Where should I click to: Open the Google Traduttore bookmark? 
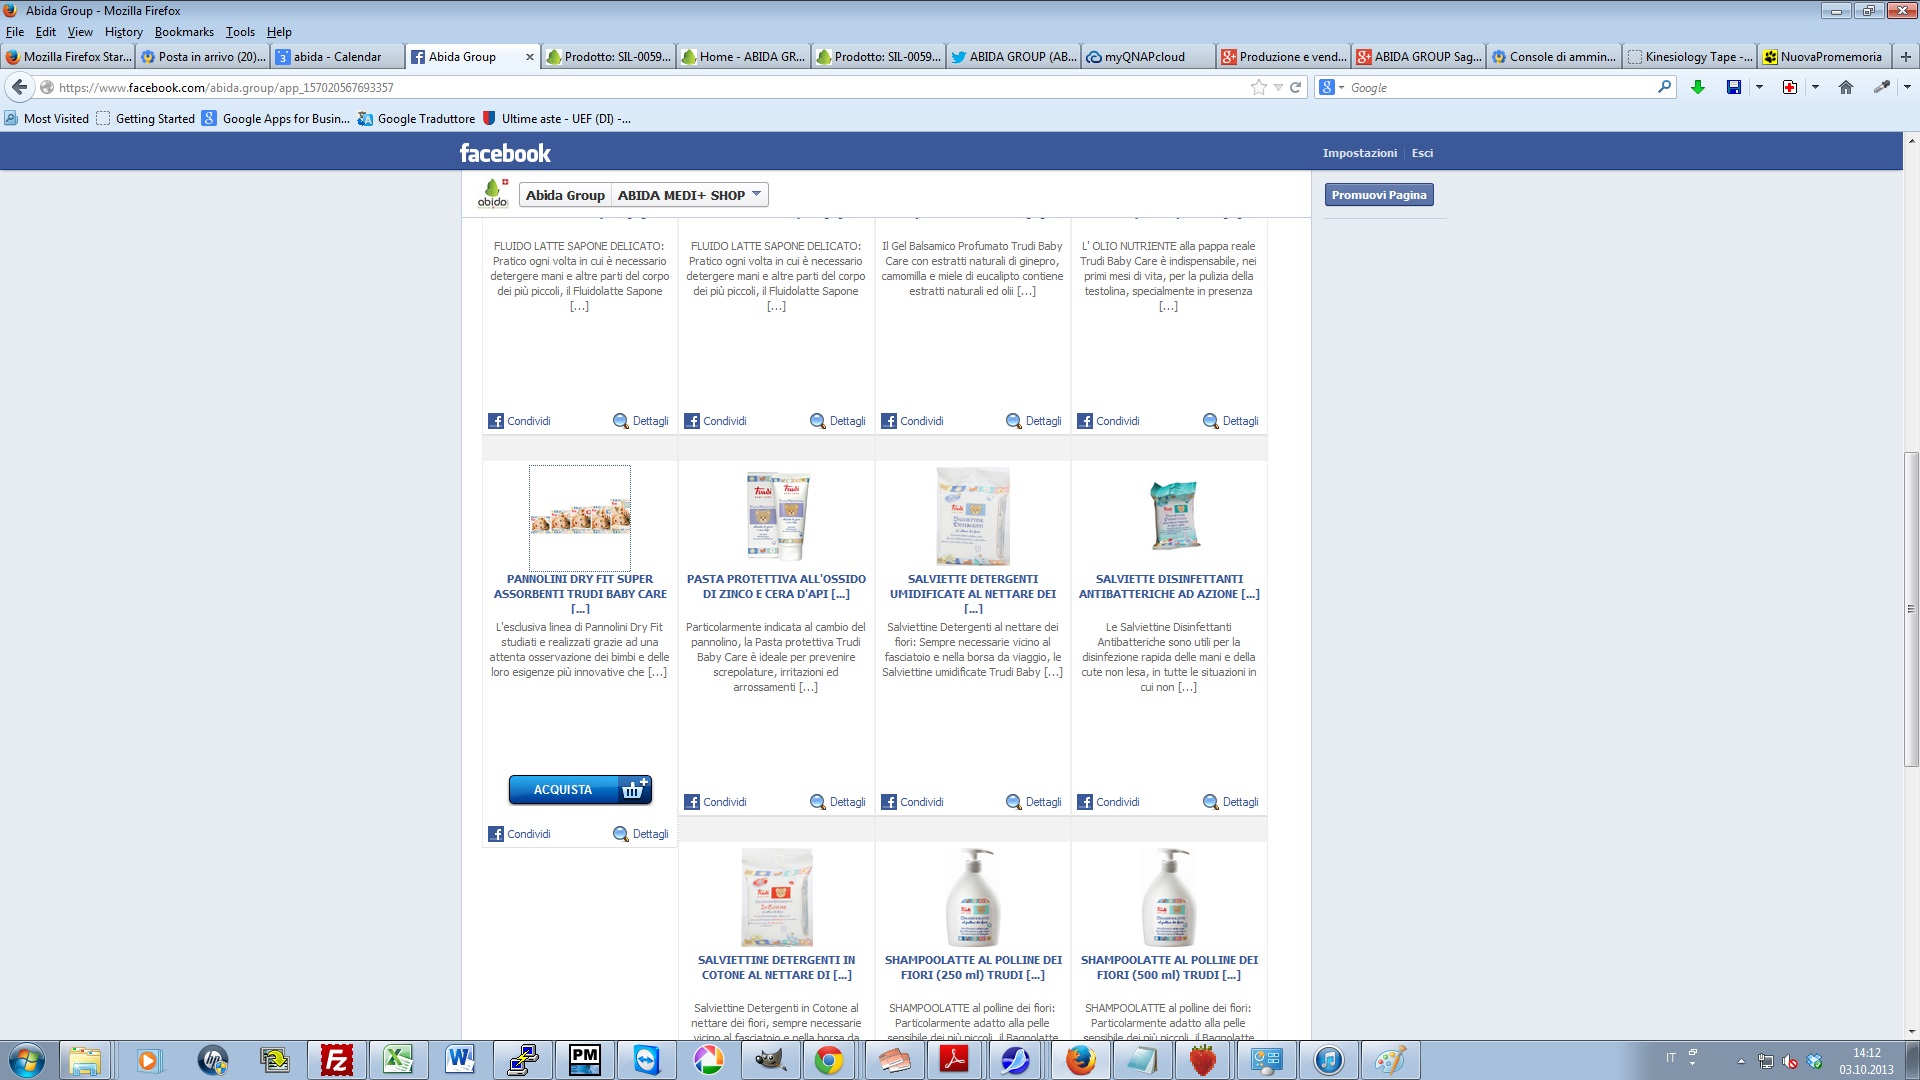click(x=416, y=118)
